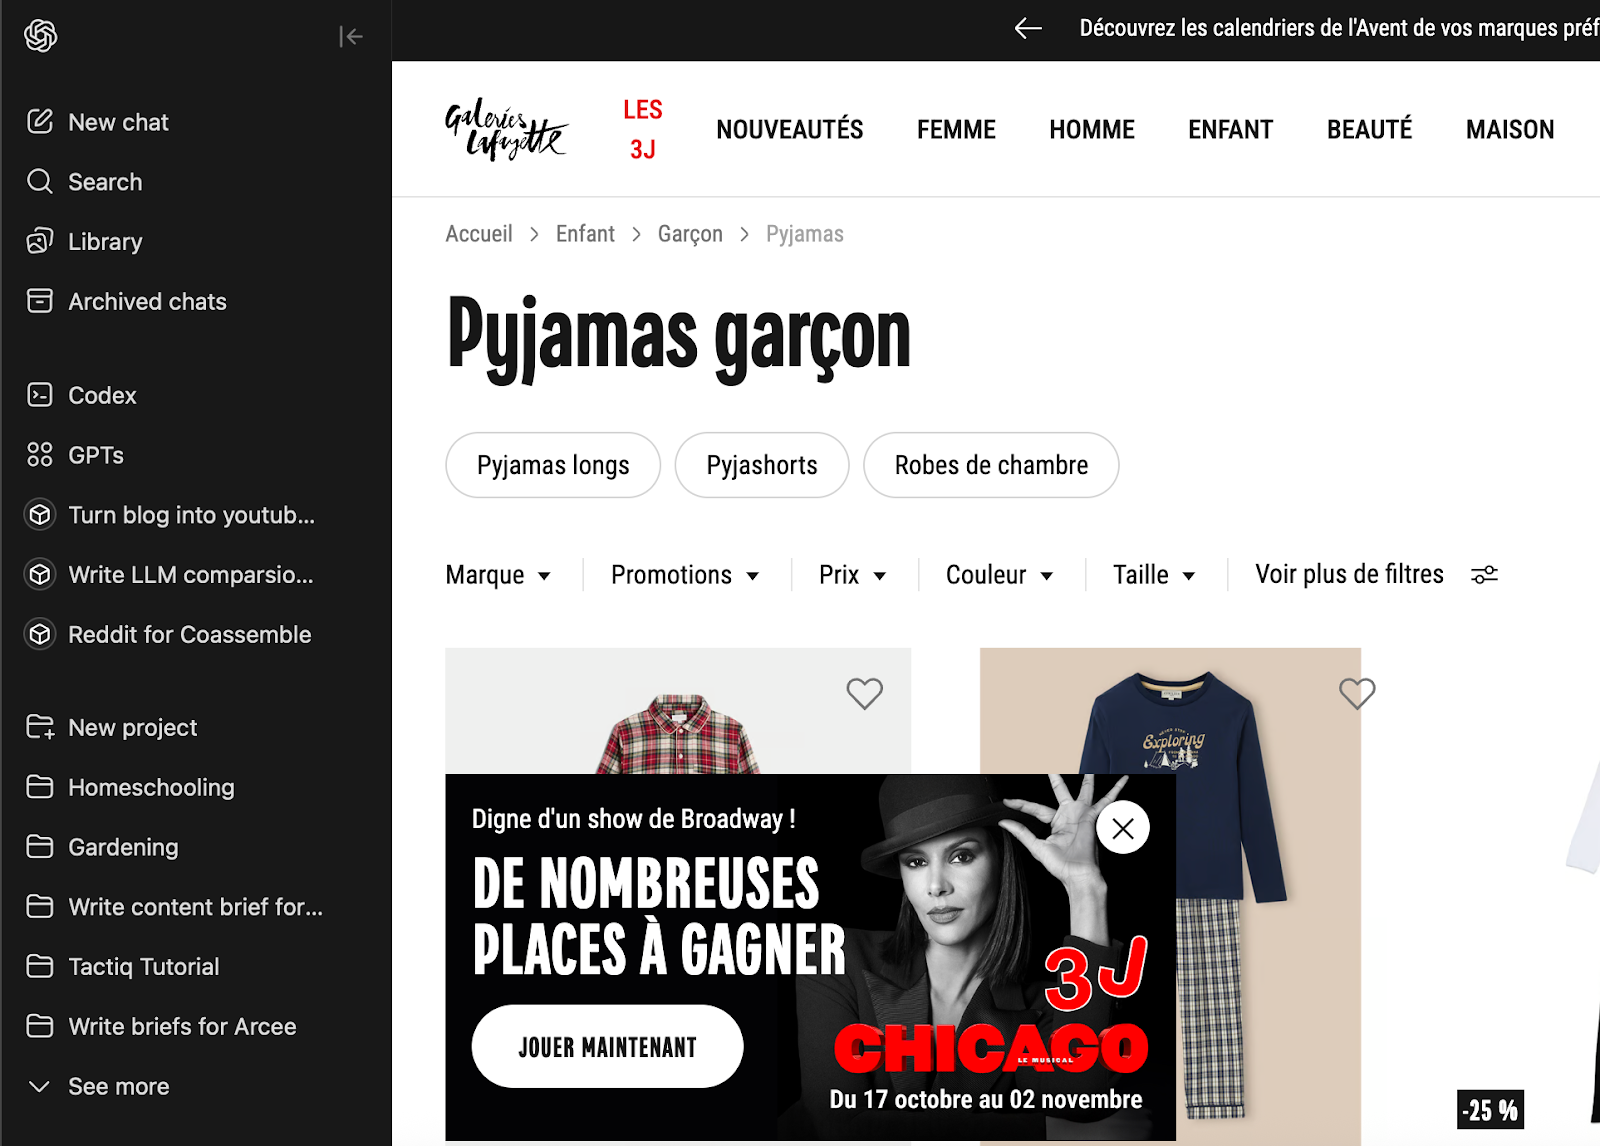This screenshot has width=1600, height=1146.
Task: Open the Taille filter dropdown
Action: 1154,575
